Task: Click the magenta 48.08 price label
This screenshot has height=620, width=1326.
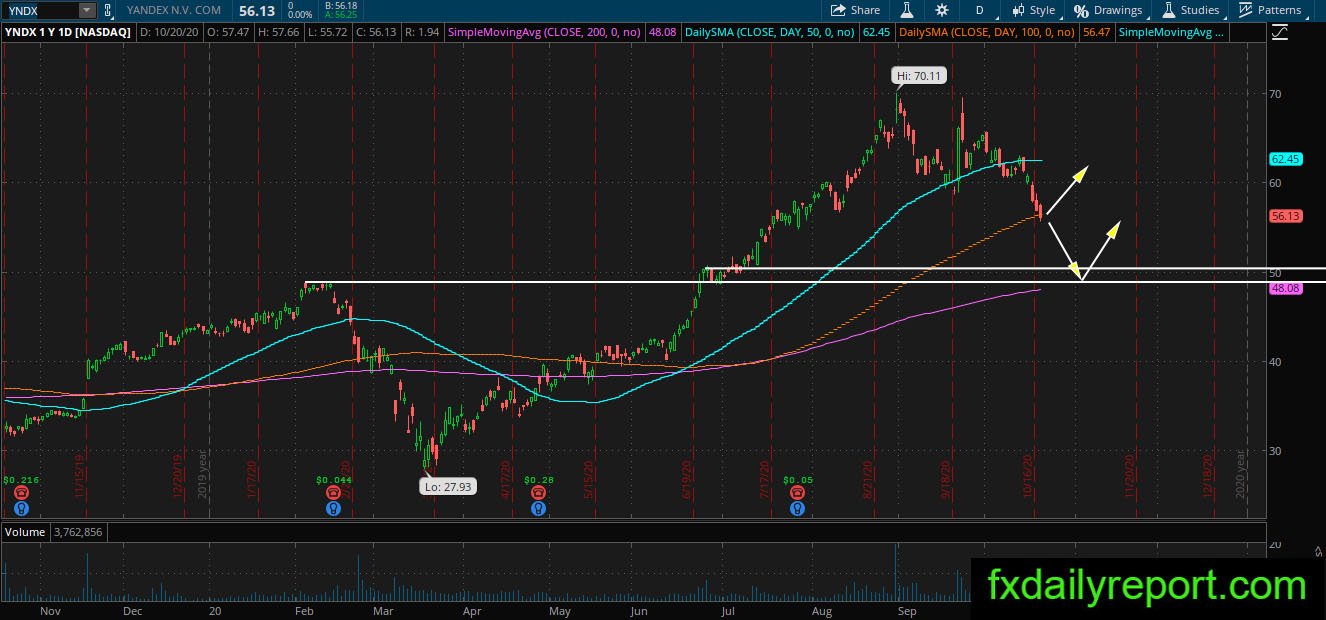Action: (x=1285, y=288)
